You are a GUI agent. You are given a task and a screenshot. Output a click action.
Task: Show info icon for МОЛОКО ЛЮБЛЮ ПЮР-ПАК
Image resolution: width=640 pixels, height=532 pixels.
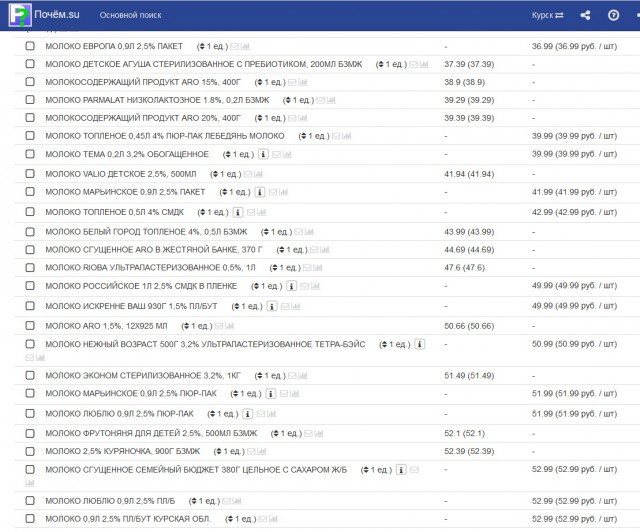point(247,414)
